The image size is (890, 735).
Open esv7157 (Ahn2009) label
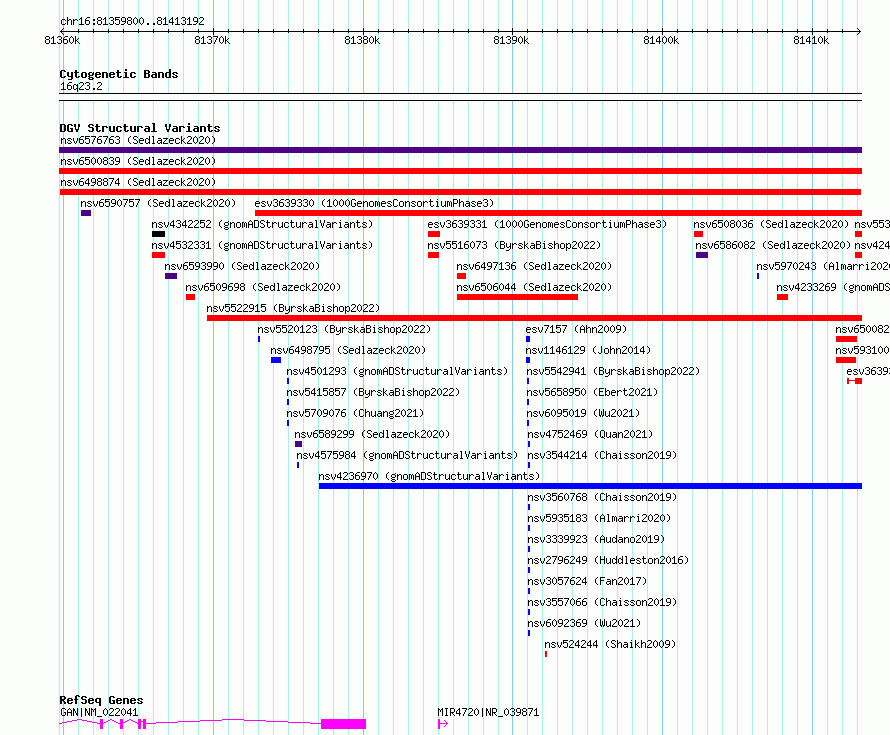576,329
